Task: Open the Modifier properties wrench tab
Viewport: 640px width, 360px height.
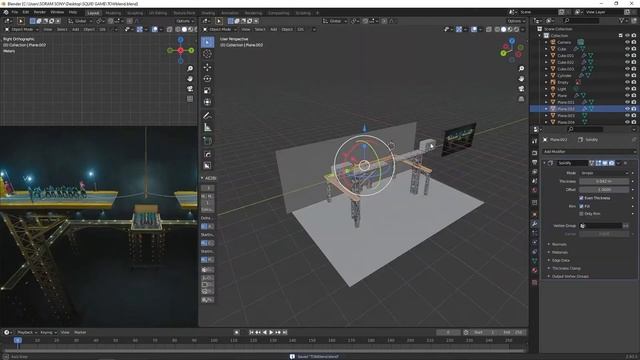Action: (535, 224)
